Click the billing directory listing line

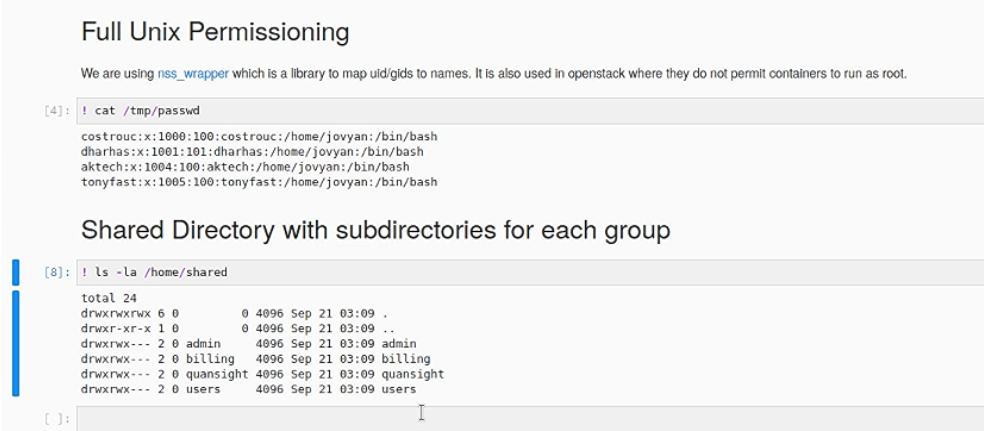255,358
